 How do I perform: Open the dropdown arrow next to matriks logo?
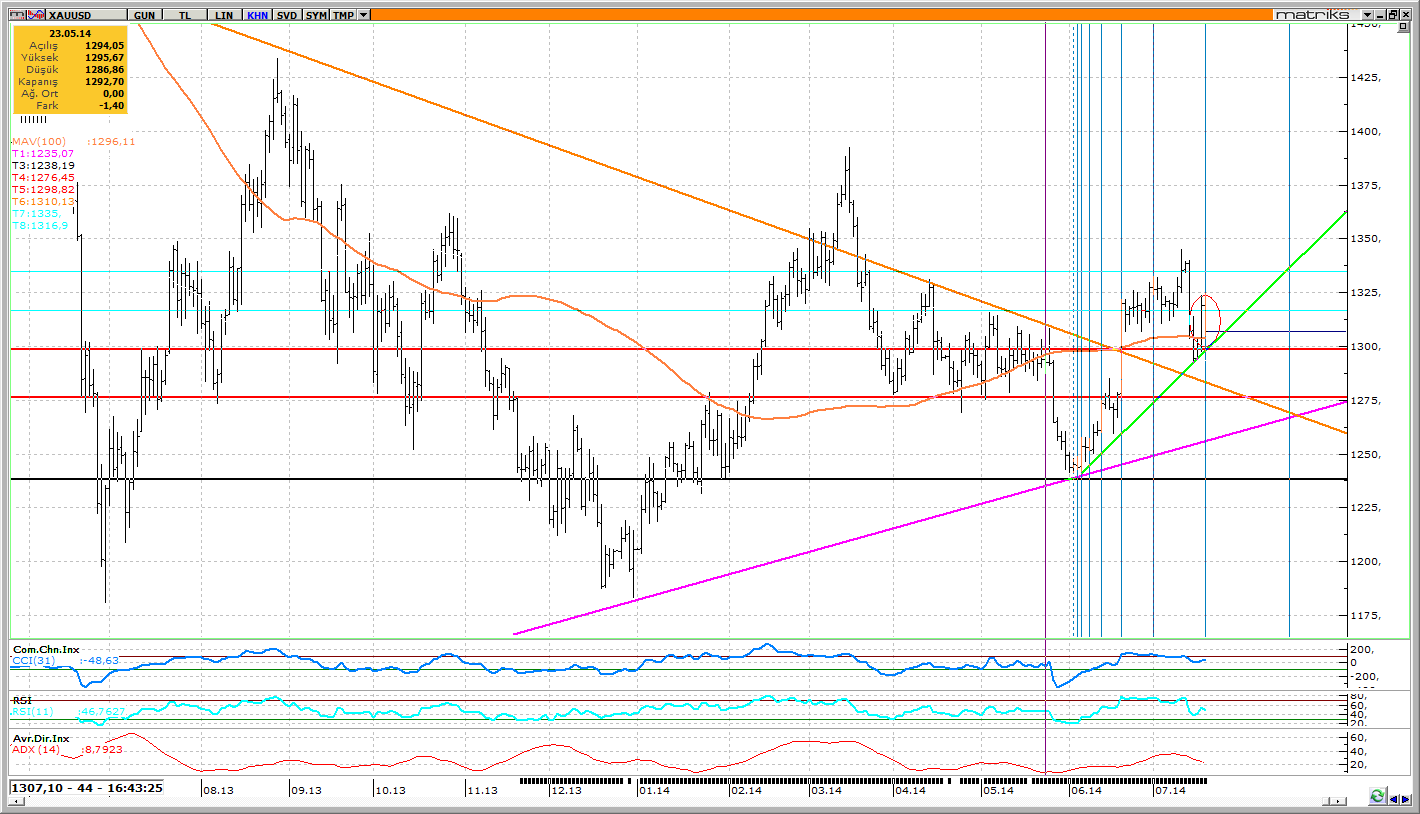(1367, 14)
